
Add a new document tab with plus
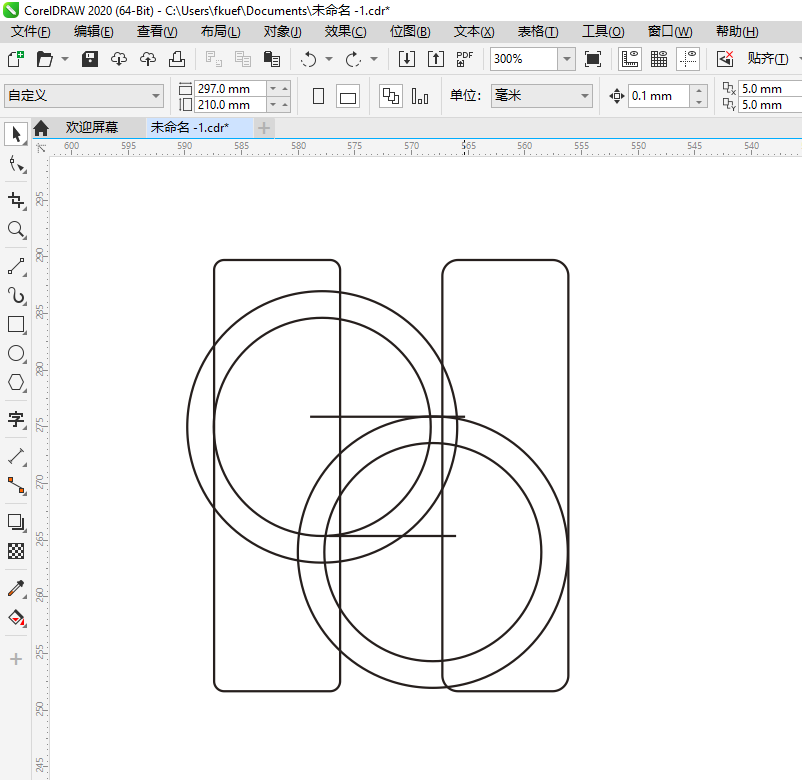264,128
